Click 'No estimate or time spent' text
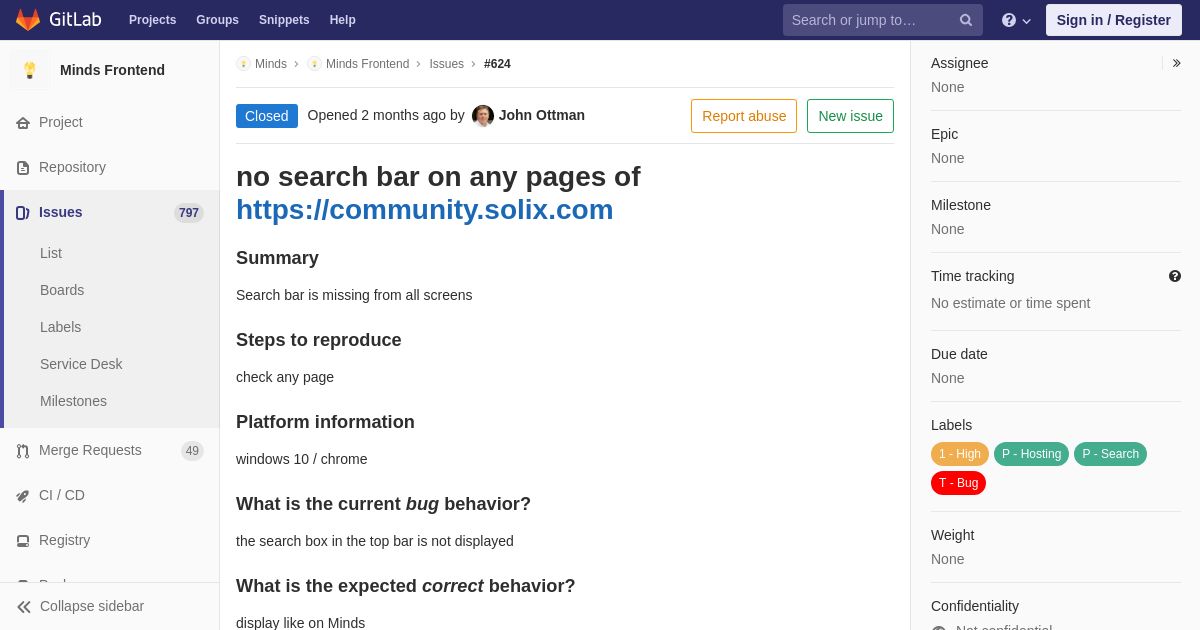The image size is (1200, 630). click(1010, 303)
